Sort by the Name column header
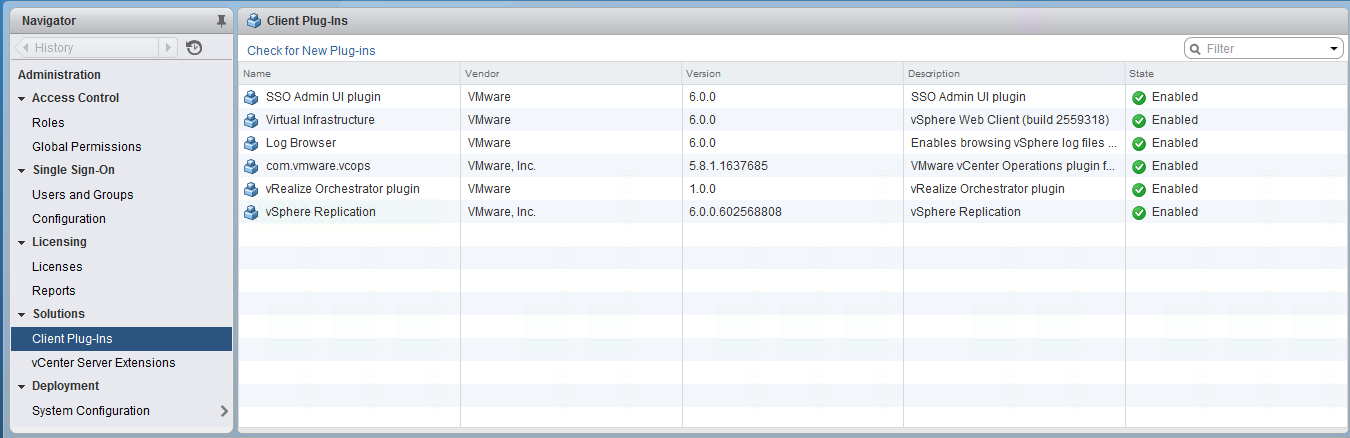1350x438 pixels. click(349, 74)
